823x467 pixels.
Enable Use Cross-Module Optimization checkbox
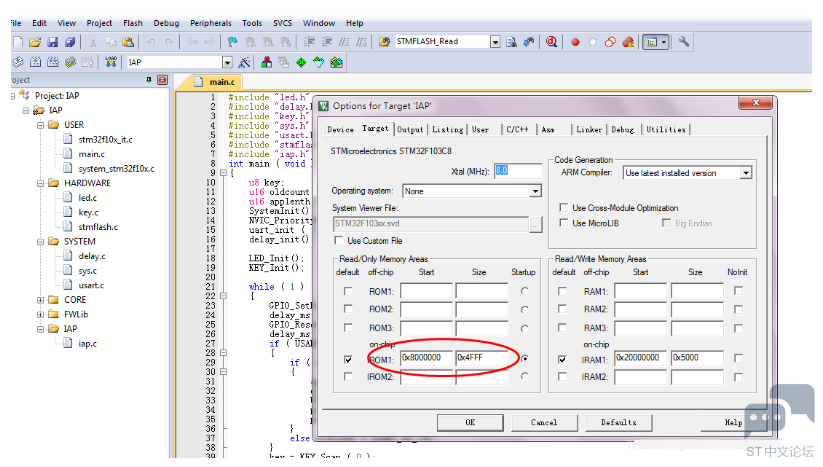[563, 207]
